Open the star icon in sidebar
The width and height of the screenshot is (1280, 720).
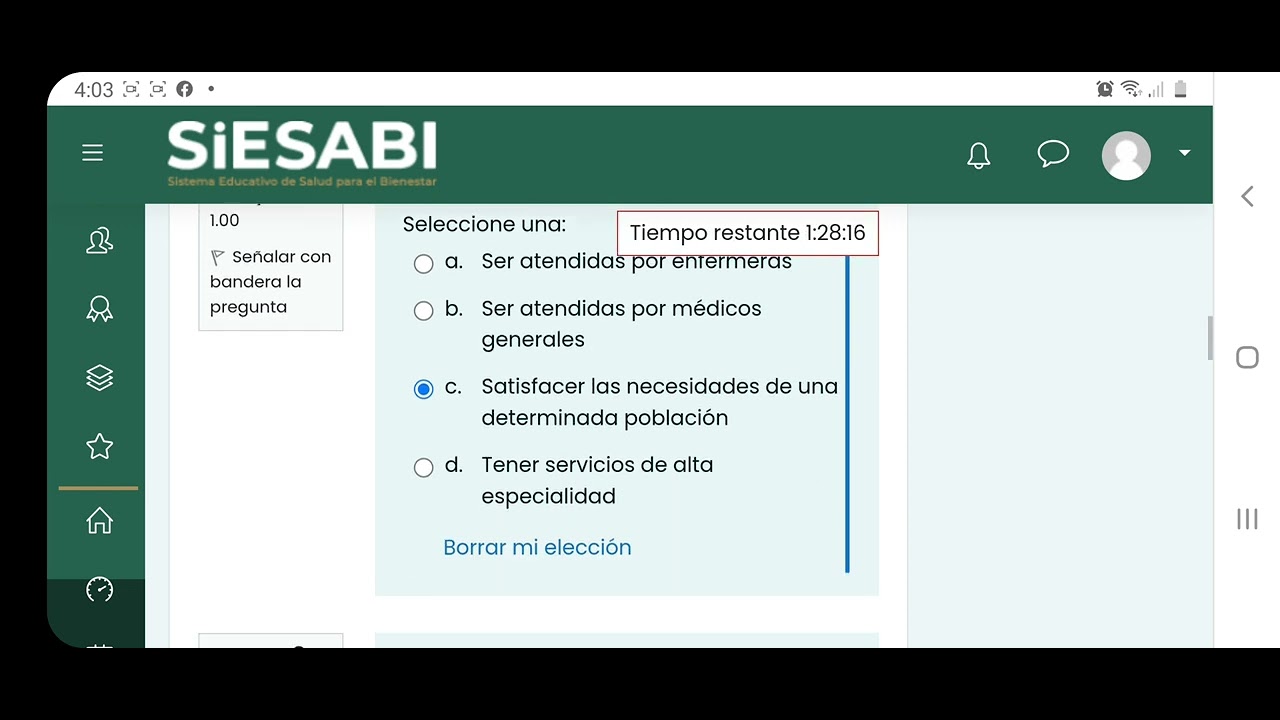(100, 446)
